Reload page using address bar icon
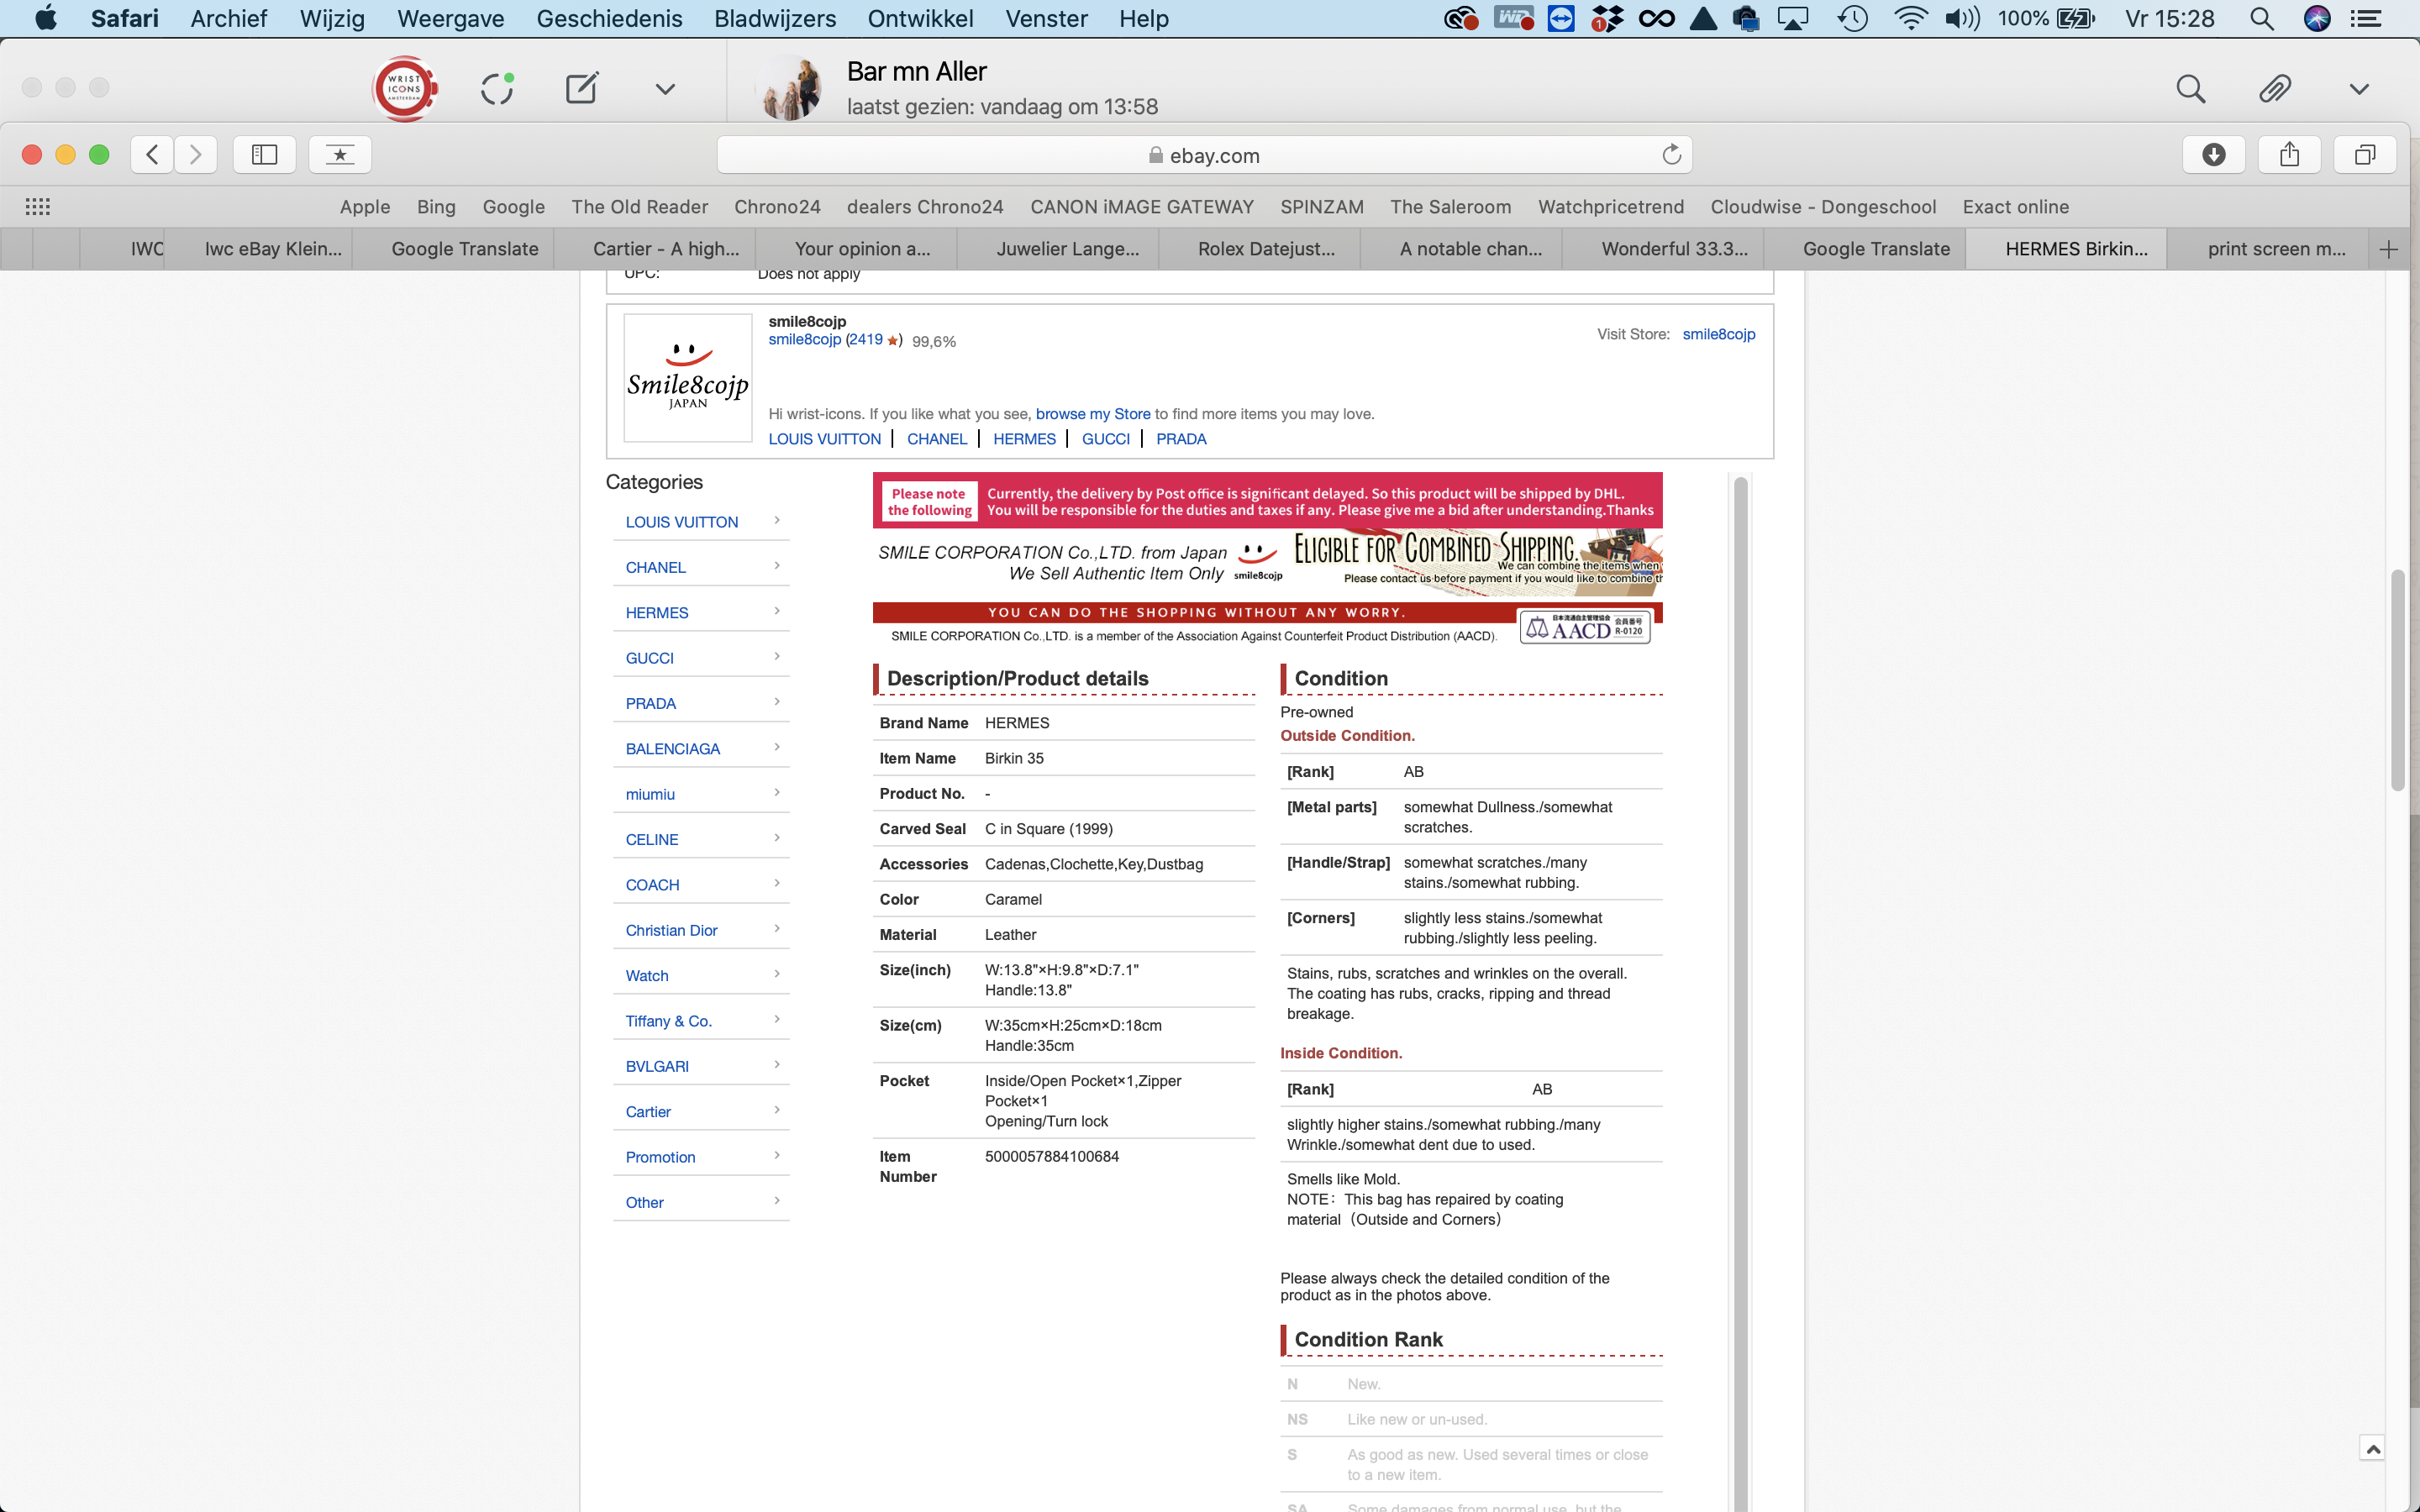This screenshot has height=1512, width=2420. pyautogui.click(x=1671, y=154)
